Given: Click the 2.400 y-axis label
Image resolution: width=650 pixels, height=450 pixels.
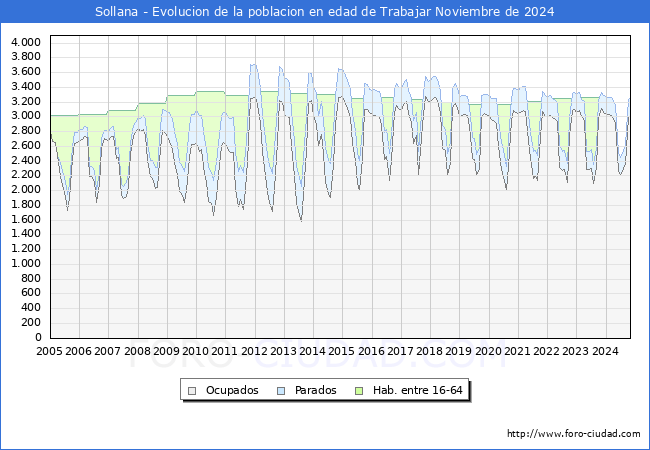Looking at the screenshot, I should coord(26,160).
